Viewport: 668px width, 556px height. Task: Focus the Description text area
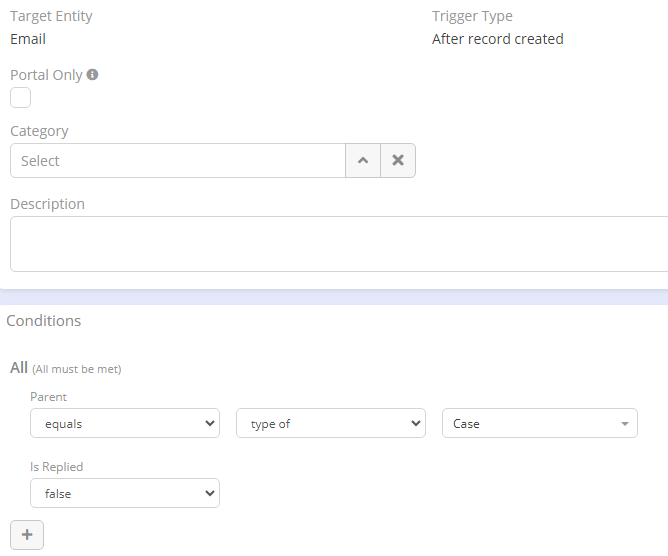pos(339,244)
